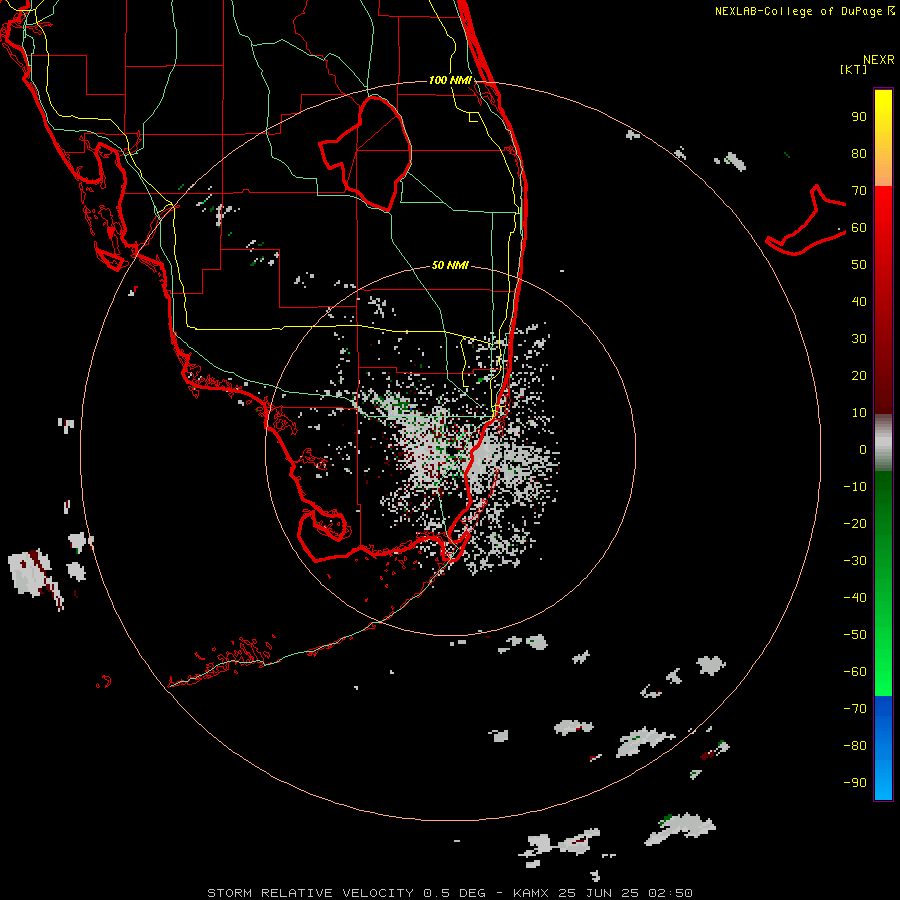Click the 30 value on velocity scale
This screenshot has width=900, height=900.
pos(859,339)
